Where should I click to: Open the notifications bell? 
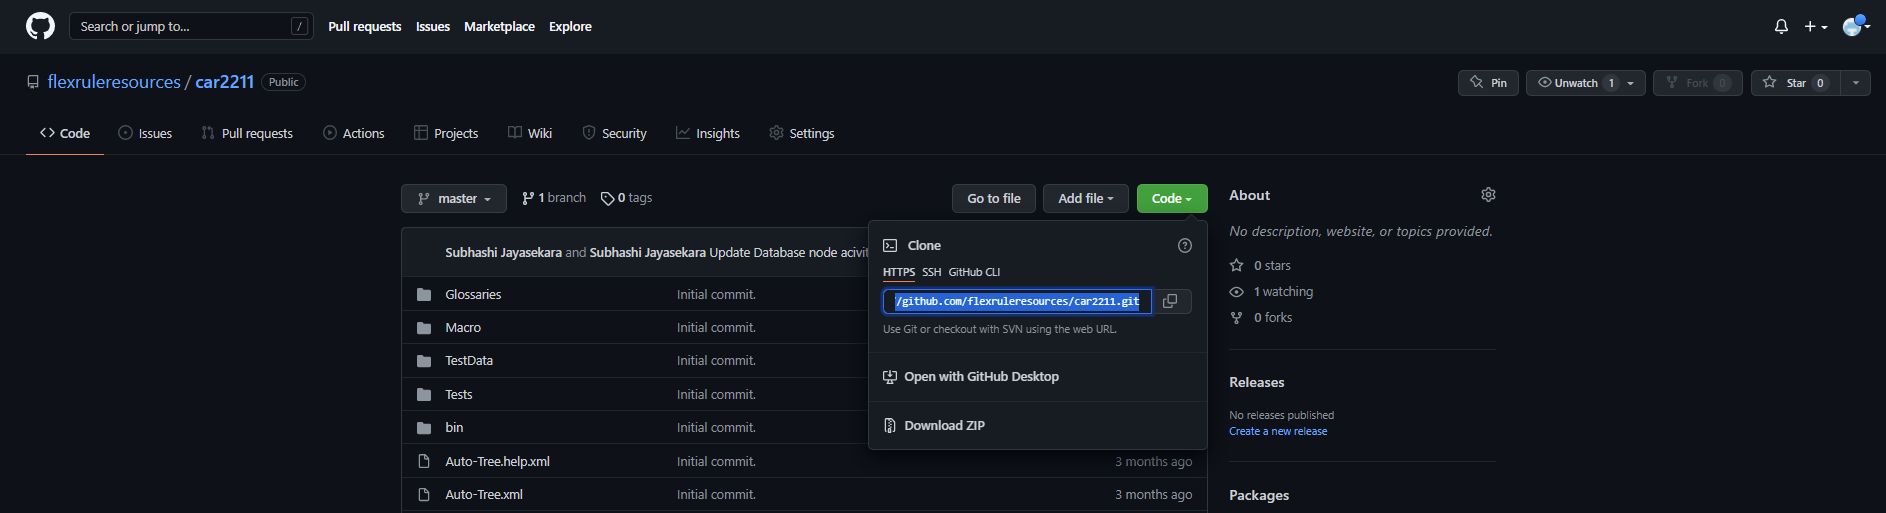tap(1781, 27)
